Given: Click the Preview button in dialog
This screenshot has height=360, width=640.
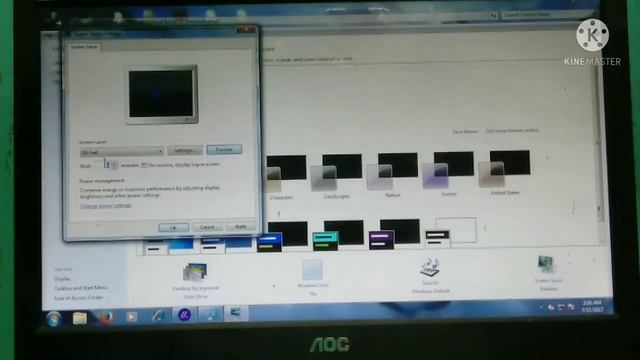Looking at the screenshot, I should coord(224,149).
